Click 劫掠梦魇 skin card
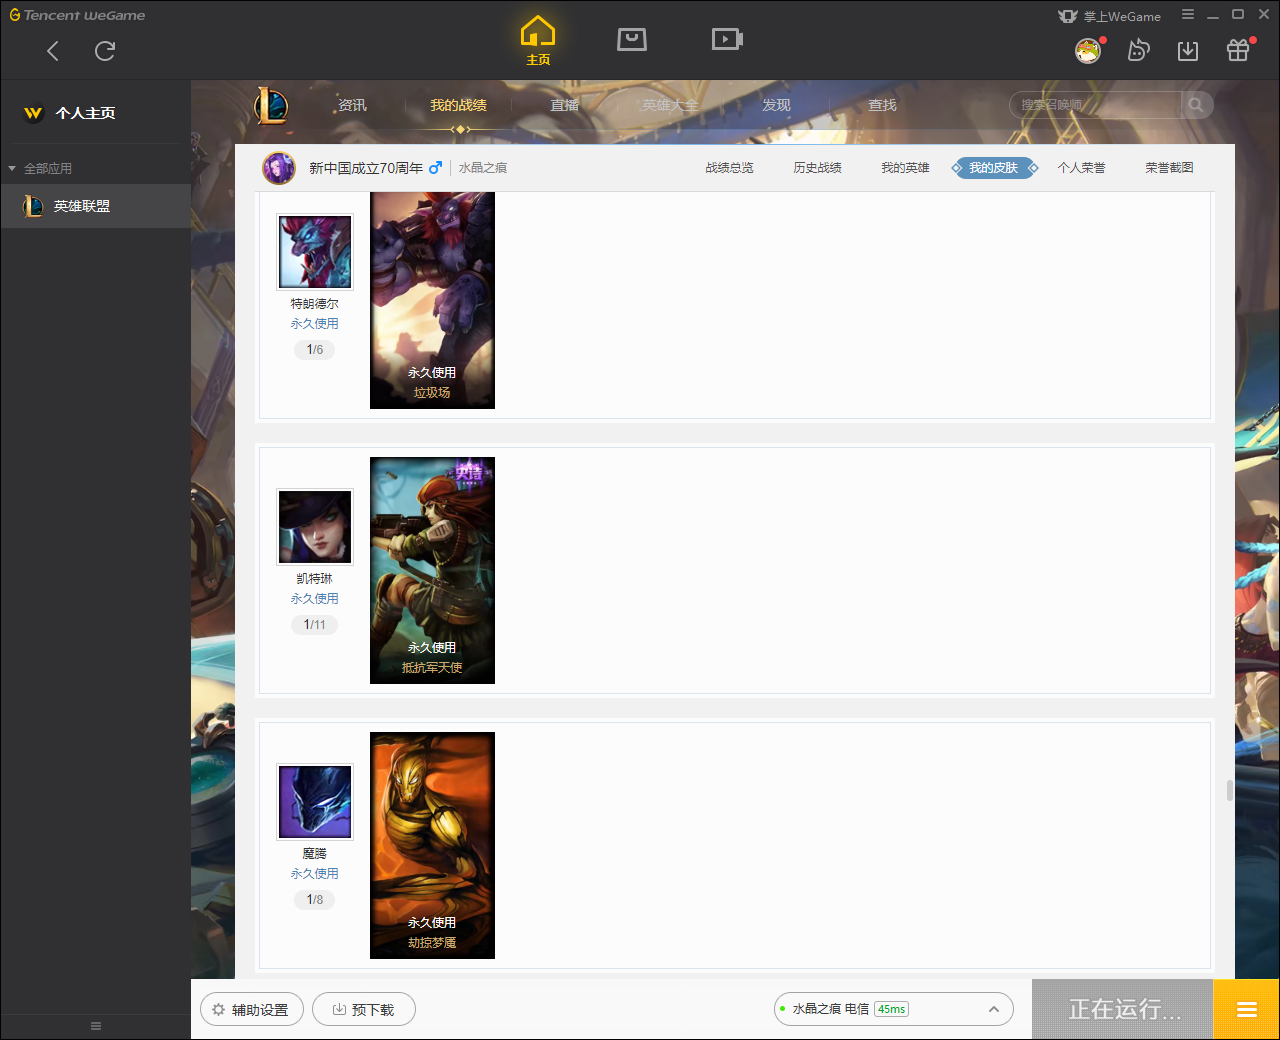Image resolution: width=1280 pixels, height=1040 pixels. point(432,845)
